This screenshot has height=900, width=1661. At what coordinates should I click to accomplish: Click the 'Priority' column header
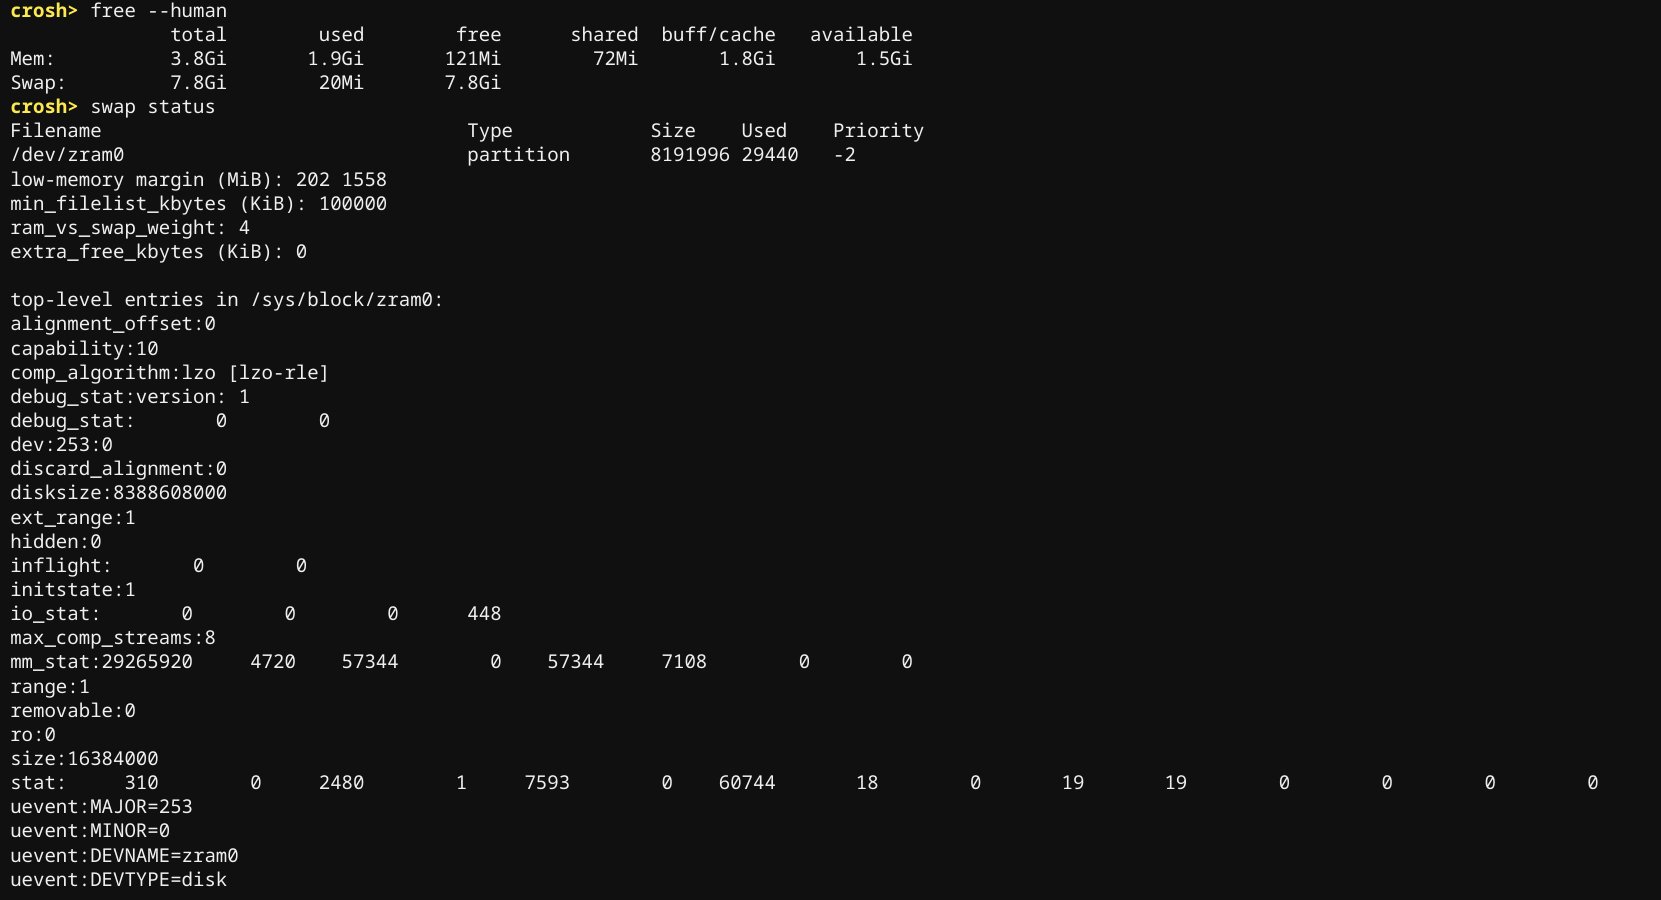click(x=878, y=131)
